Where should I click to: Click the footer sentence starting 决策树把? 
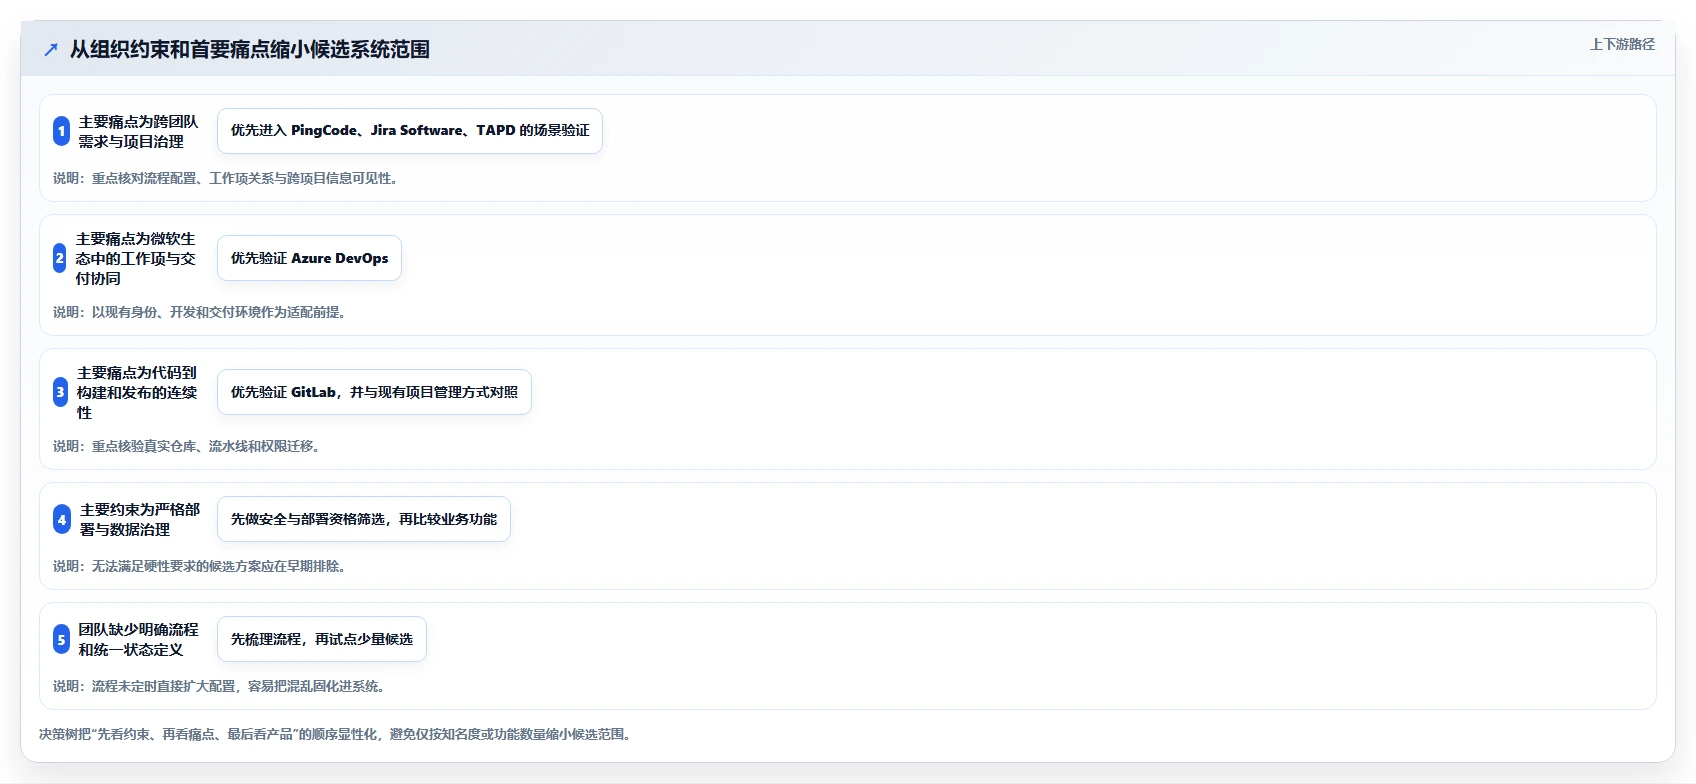coord(337,734)
